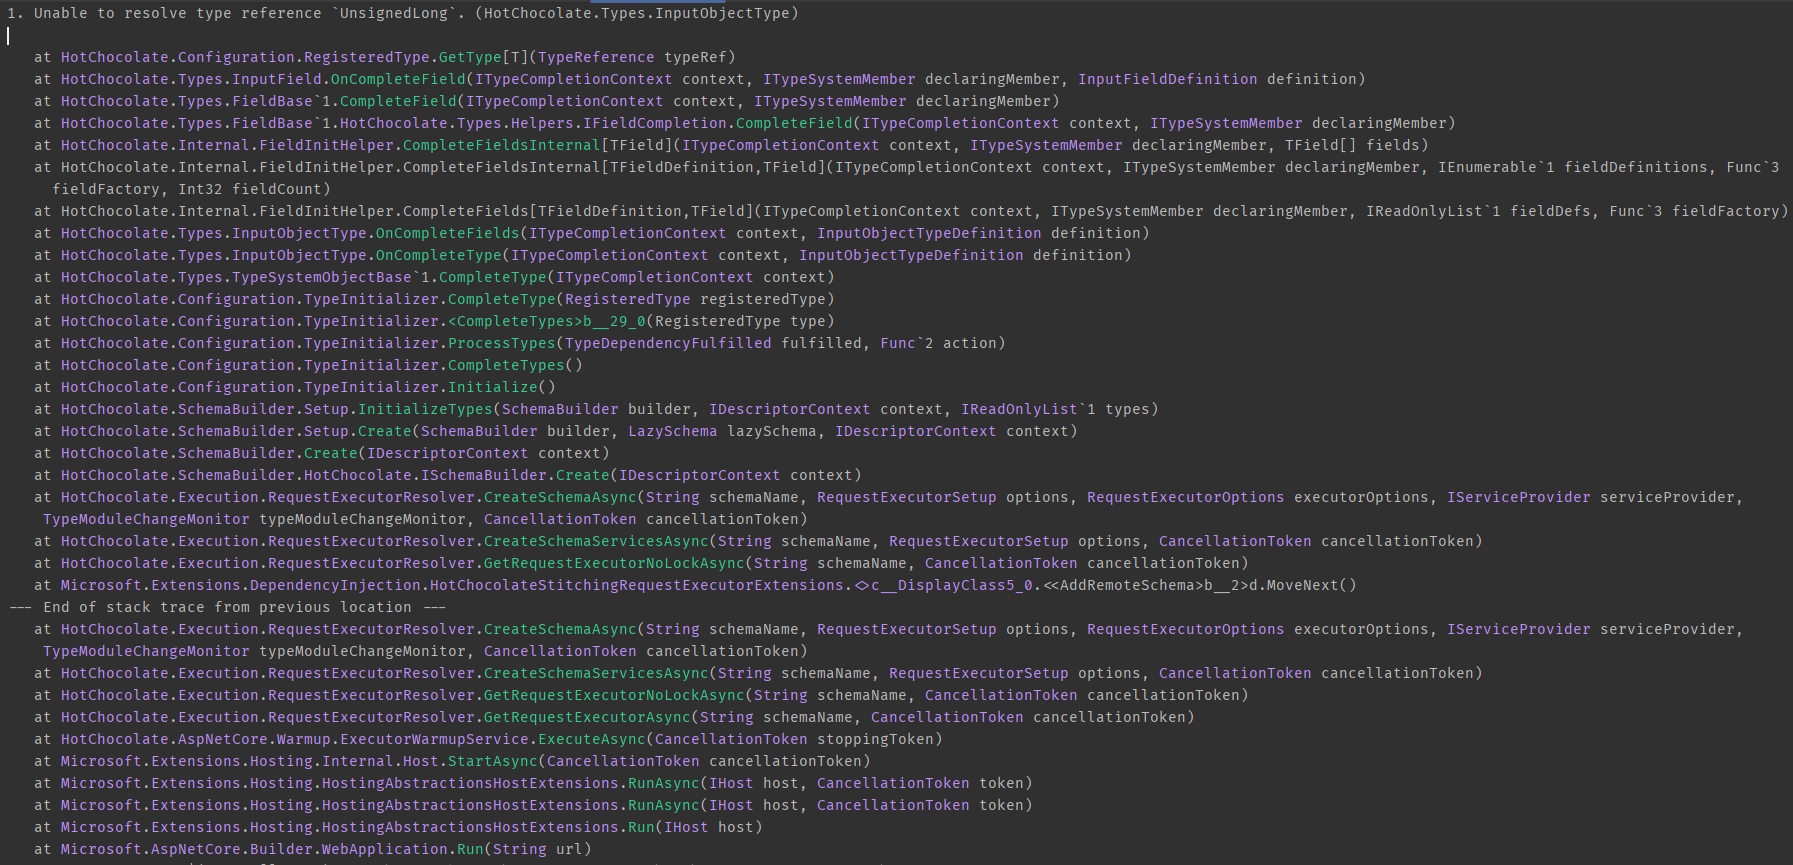Click the HotChocolateStitchingRequestExecutorExtensions MoveNext line
Screen dimensions: 1793x865
coord(695,585)
